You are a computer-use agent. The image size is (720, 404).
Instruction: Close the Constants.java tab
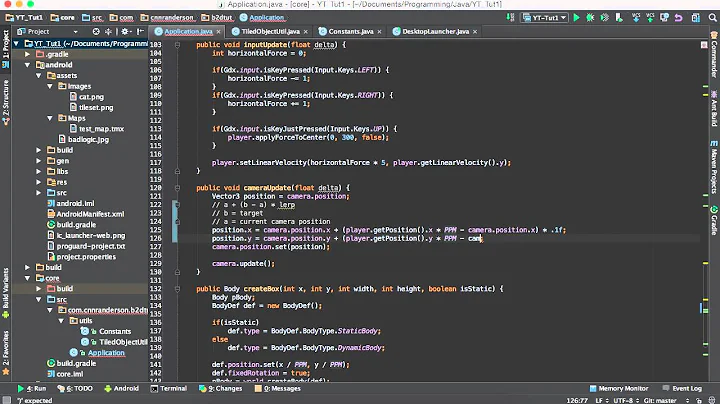pyautogui.click(x=379, y=32)
